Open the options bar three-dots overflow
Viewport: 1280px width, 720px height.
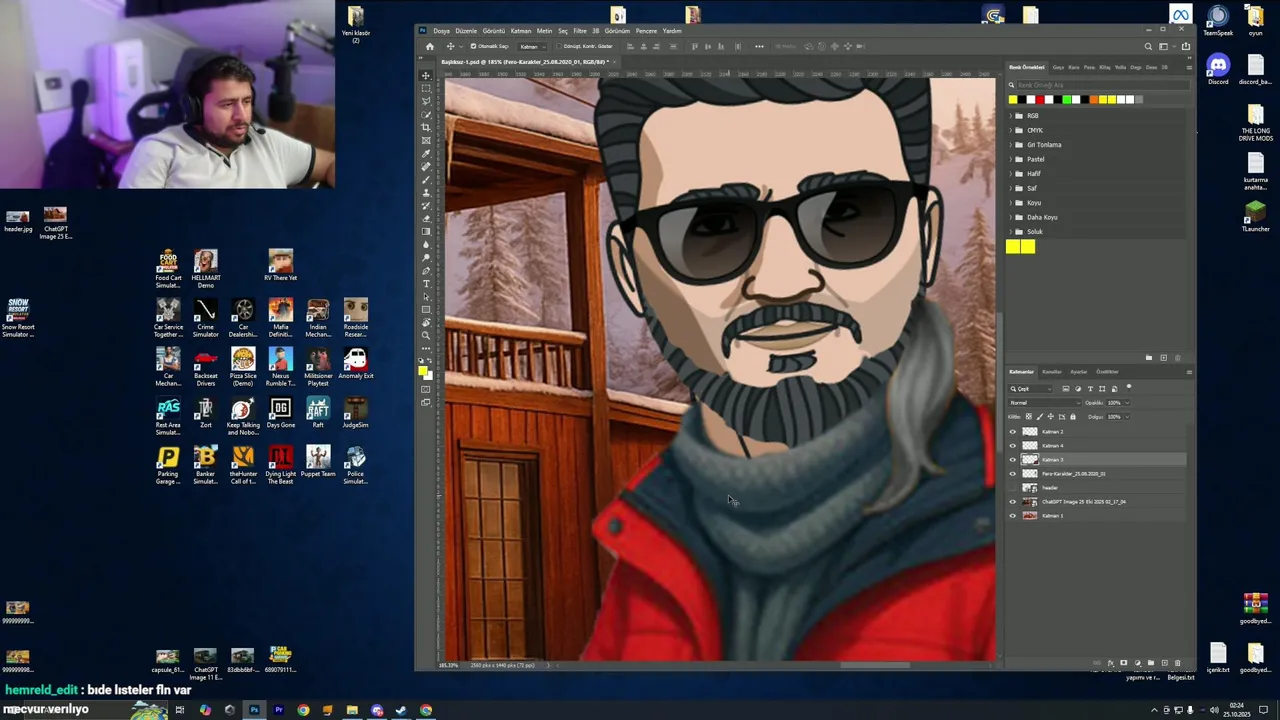[x=759, y=46]
